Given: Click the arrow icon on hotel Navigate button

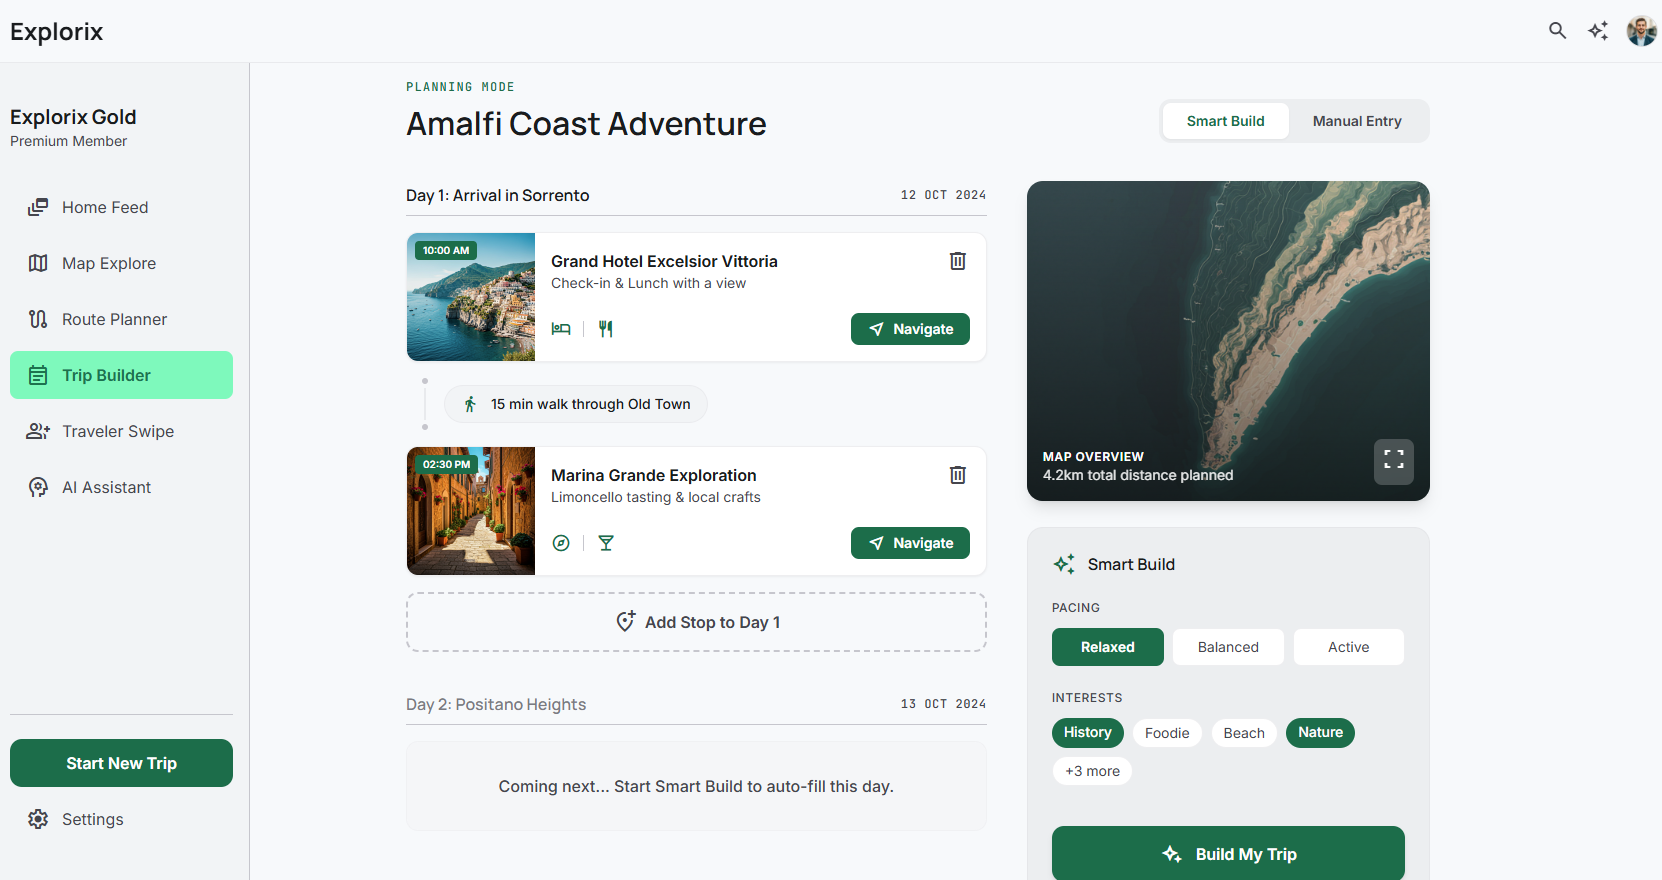Looking at the screenshot, I should click(876, 329).
